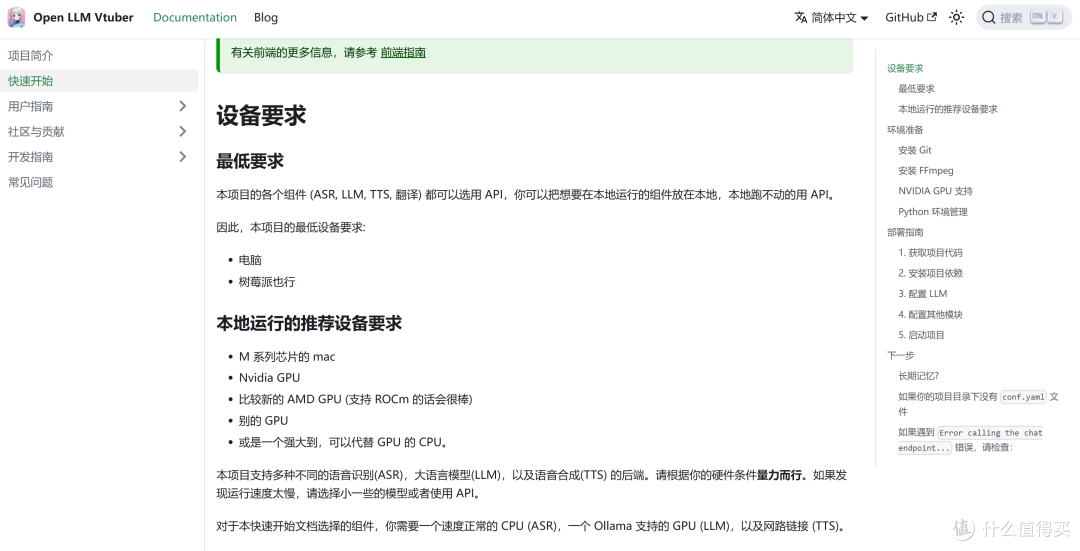
Task: Jump to 安装 Git in contents
Action: pyautogui.click(x=915, y=150)
